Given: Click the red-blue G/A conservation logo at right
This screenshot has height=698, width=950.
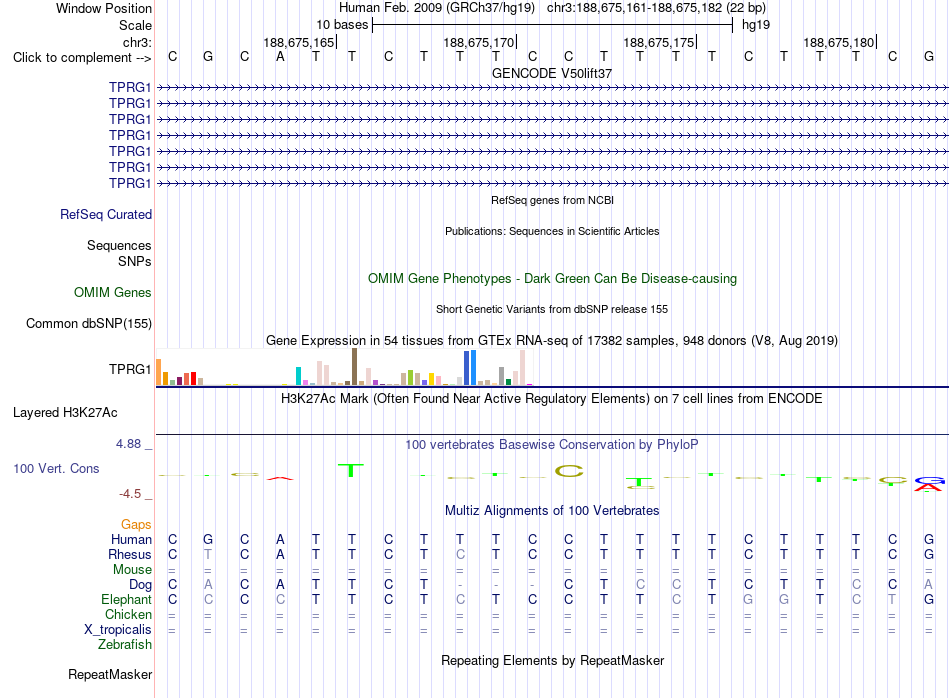Looking at the screenshot, I should (x=929, y=484).
